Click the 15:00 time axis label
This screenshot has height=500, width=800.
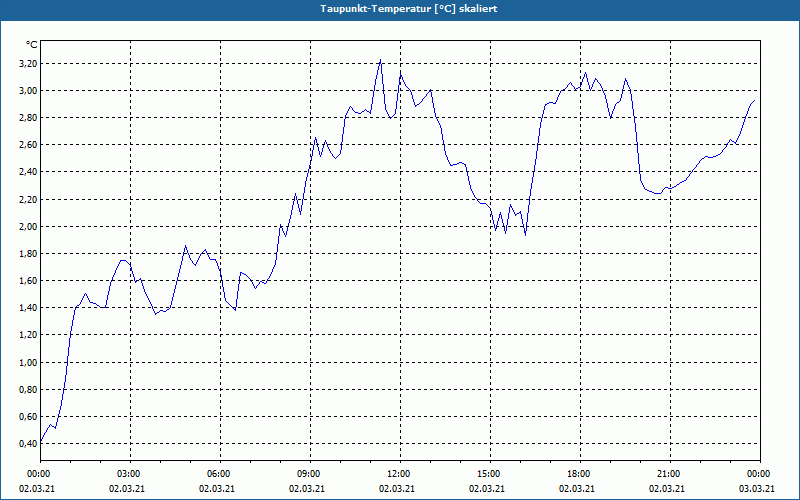pos(490,474)
